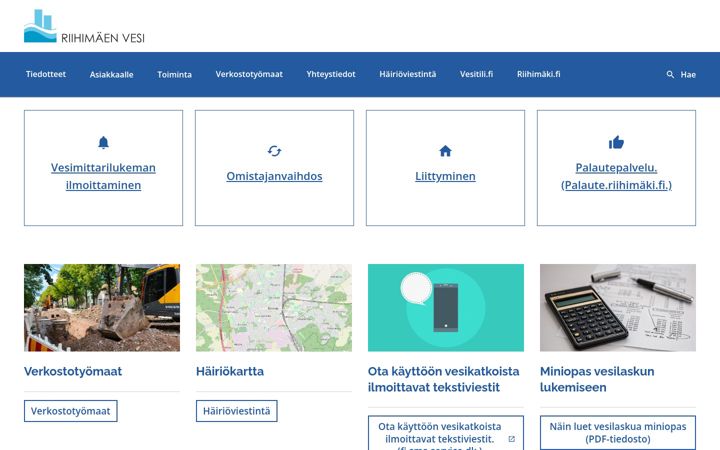Click the refresh arrows icon above Omistajanvaihdos
720x450 pixels.
pyautogui.click(x=274, y=151)
